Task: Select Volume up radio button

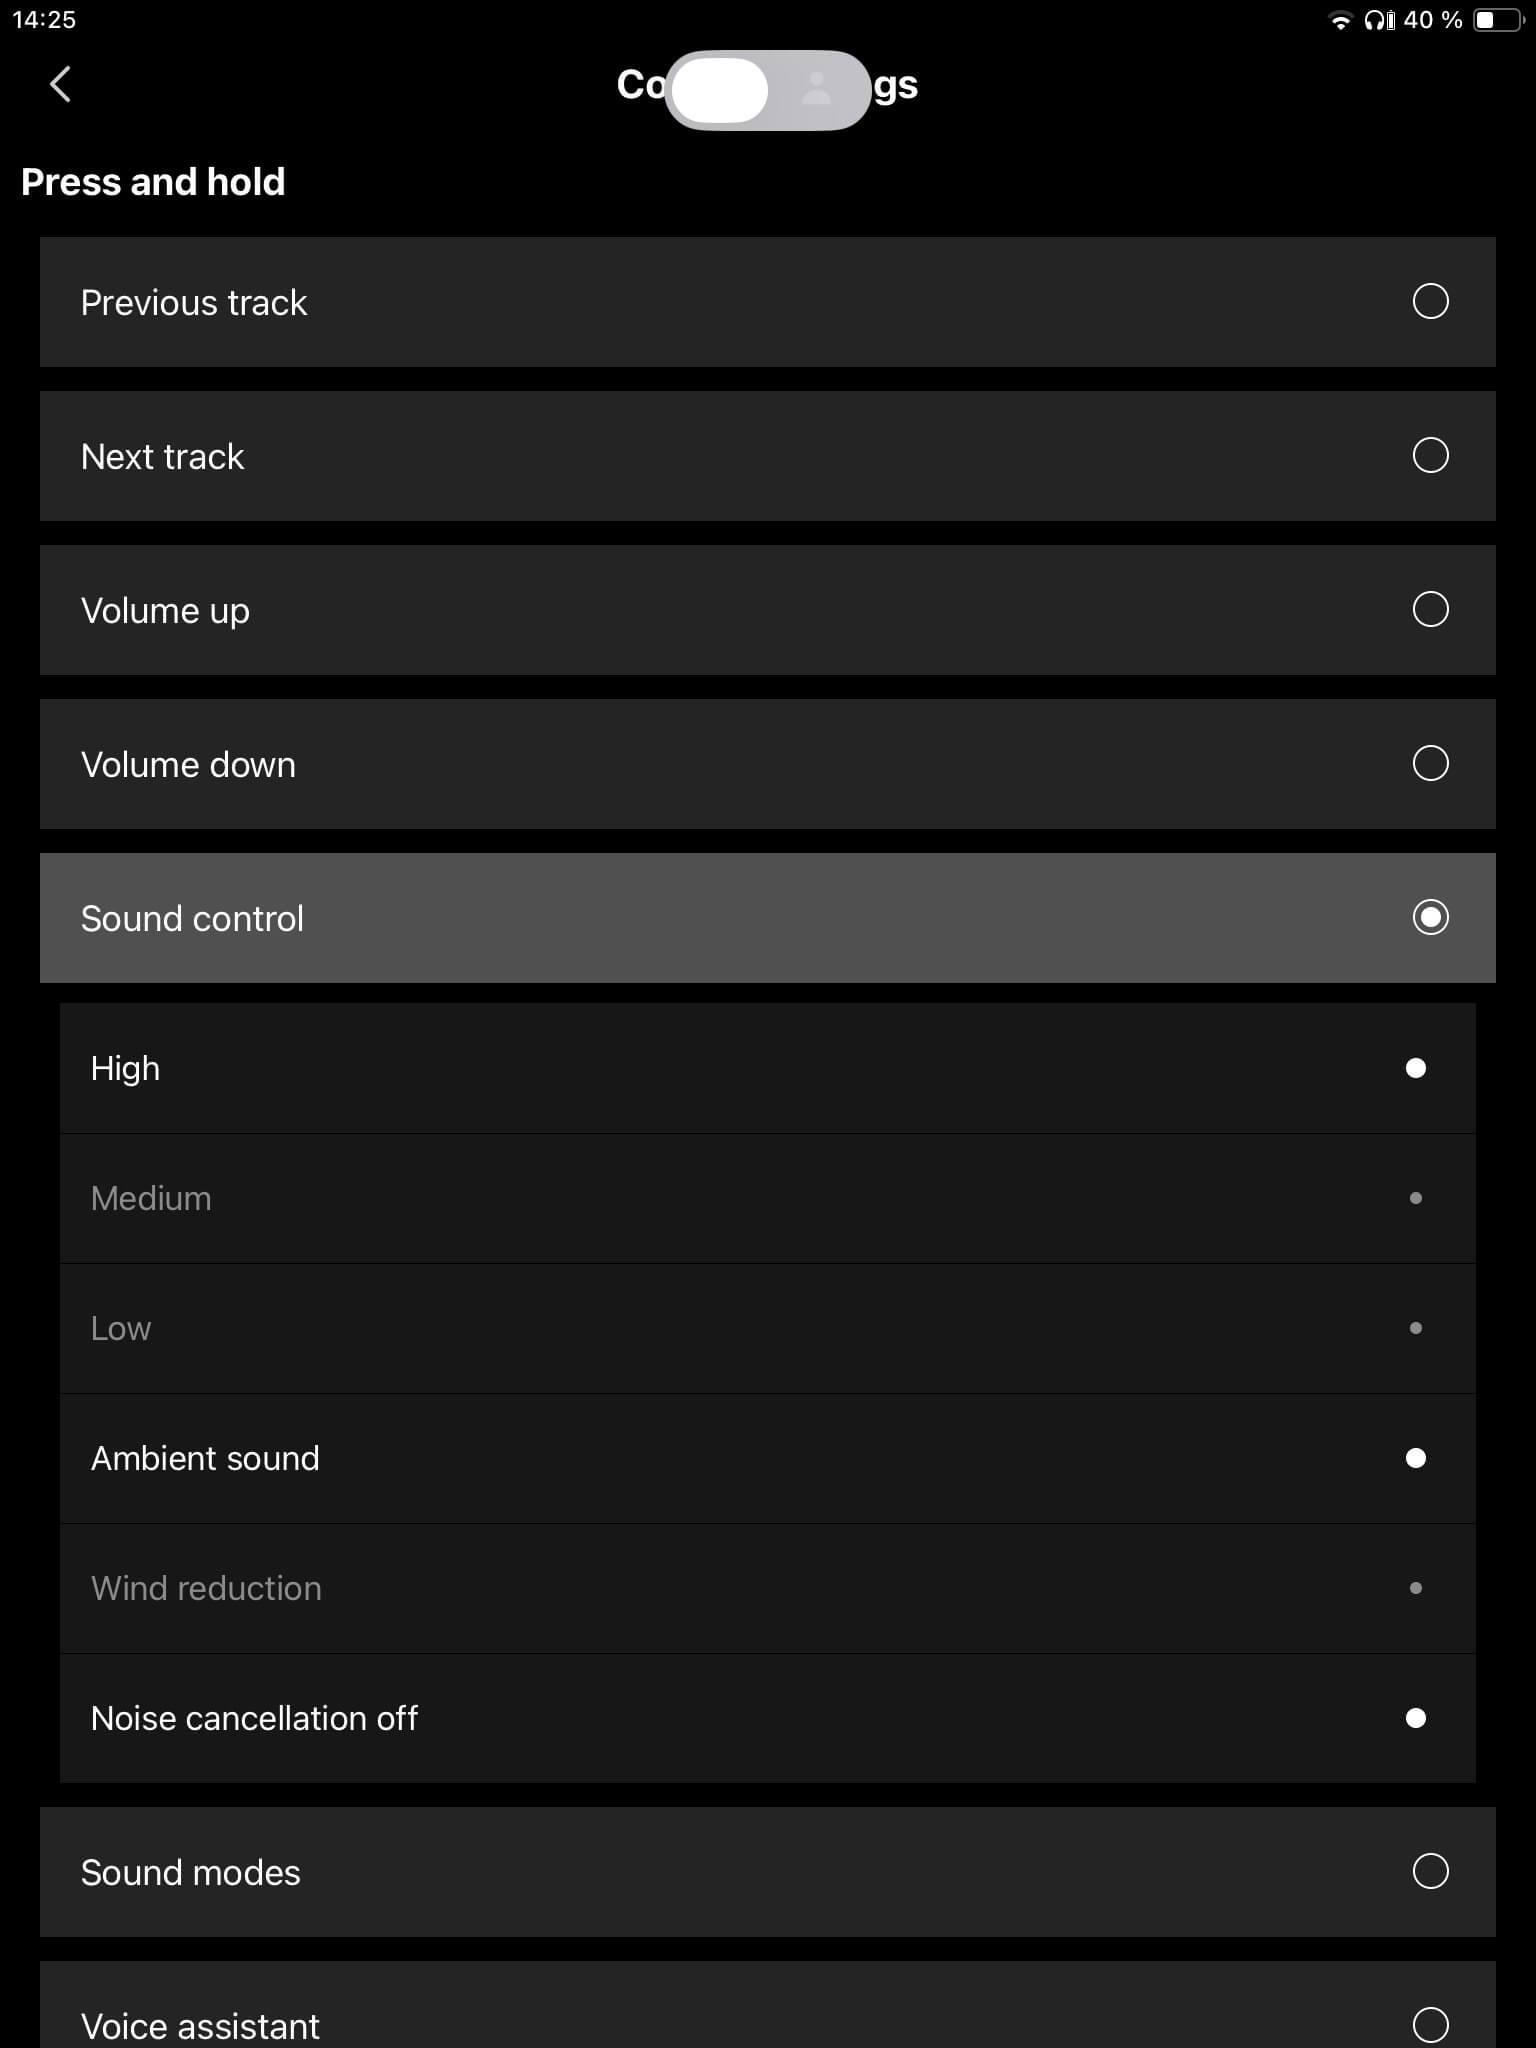Action: 1430,609
